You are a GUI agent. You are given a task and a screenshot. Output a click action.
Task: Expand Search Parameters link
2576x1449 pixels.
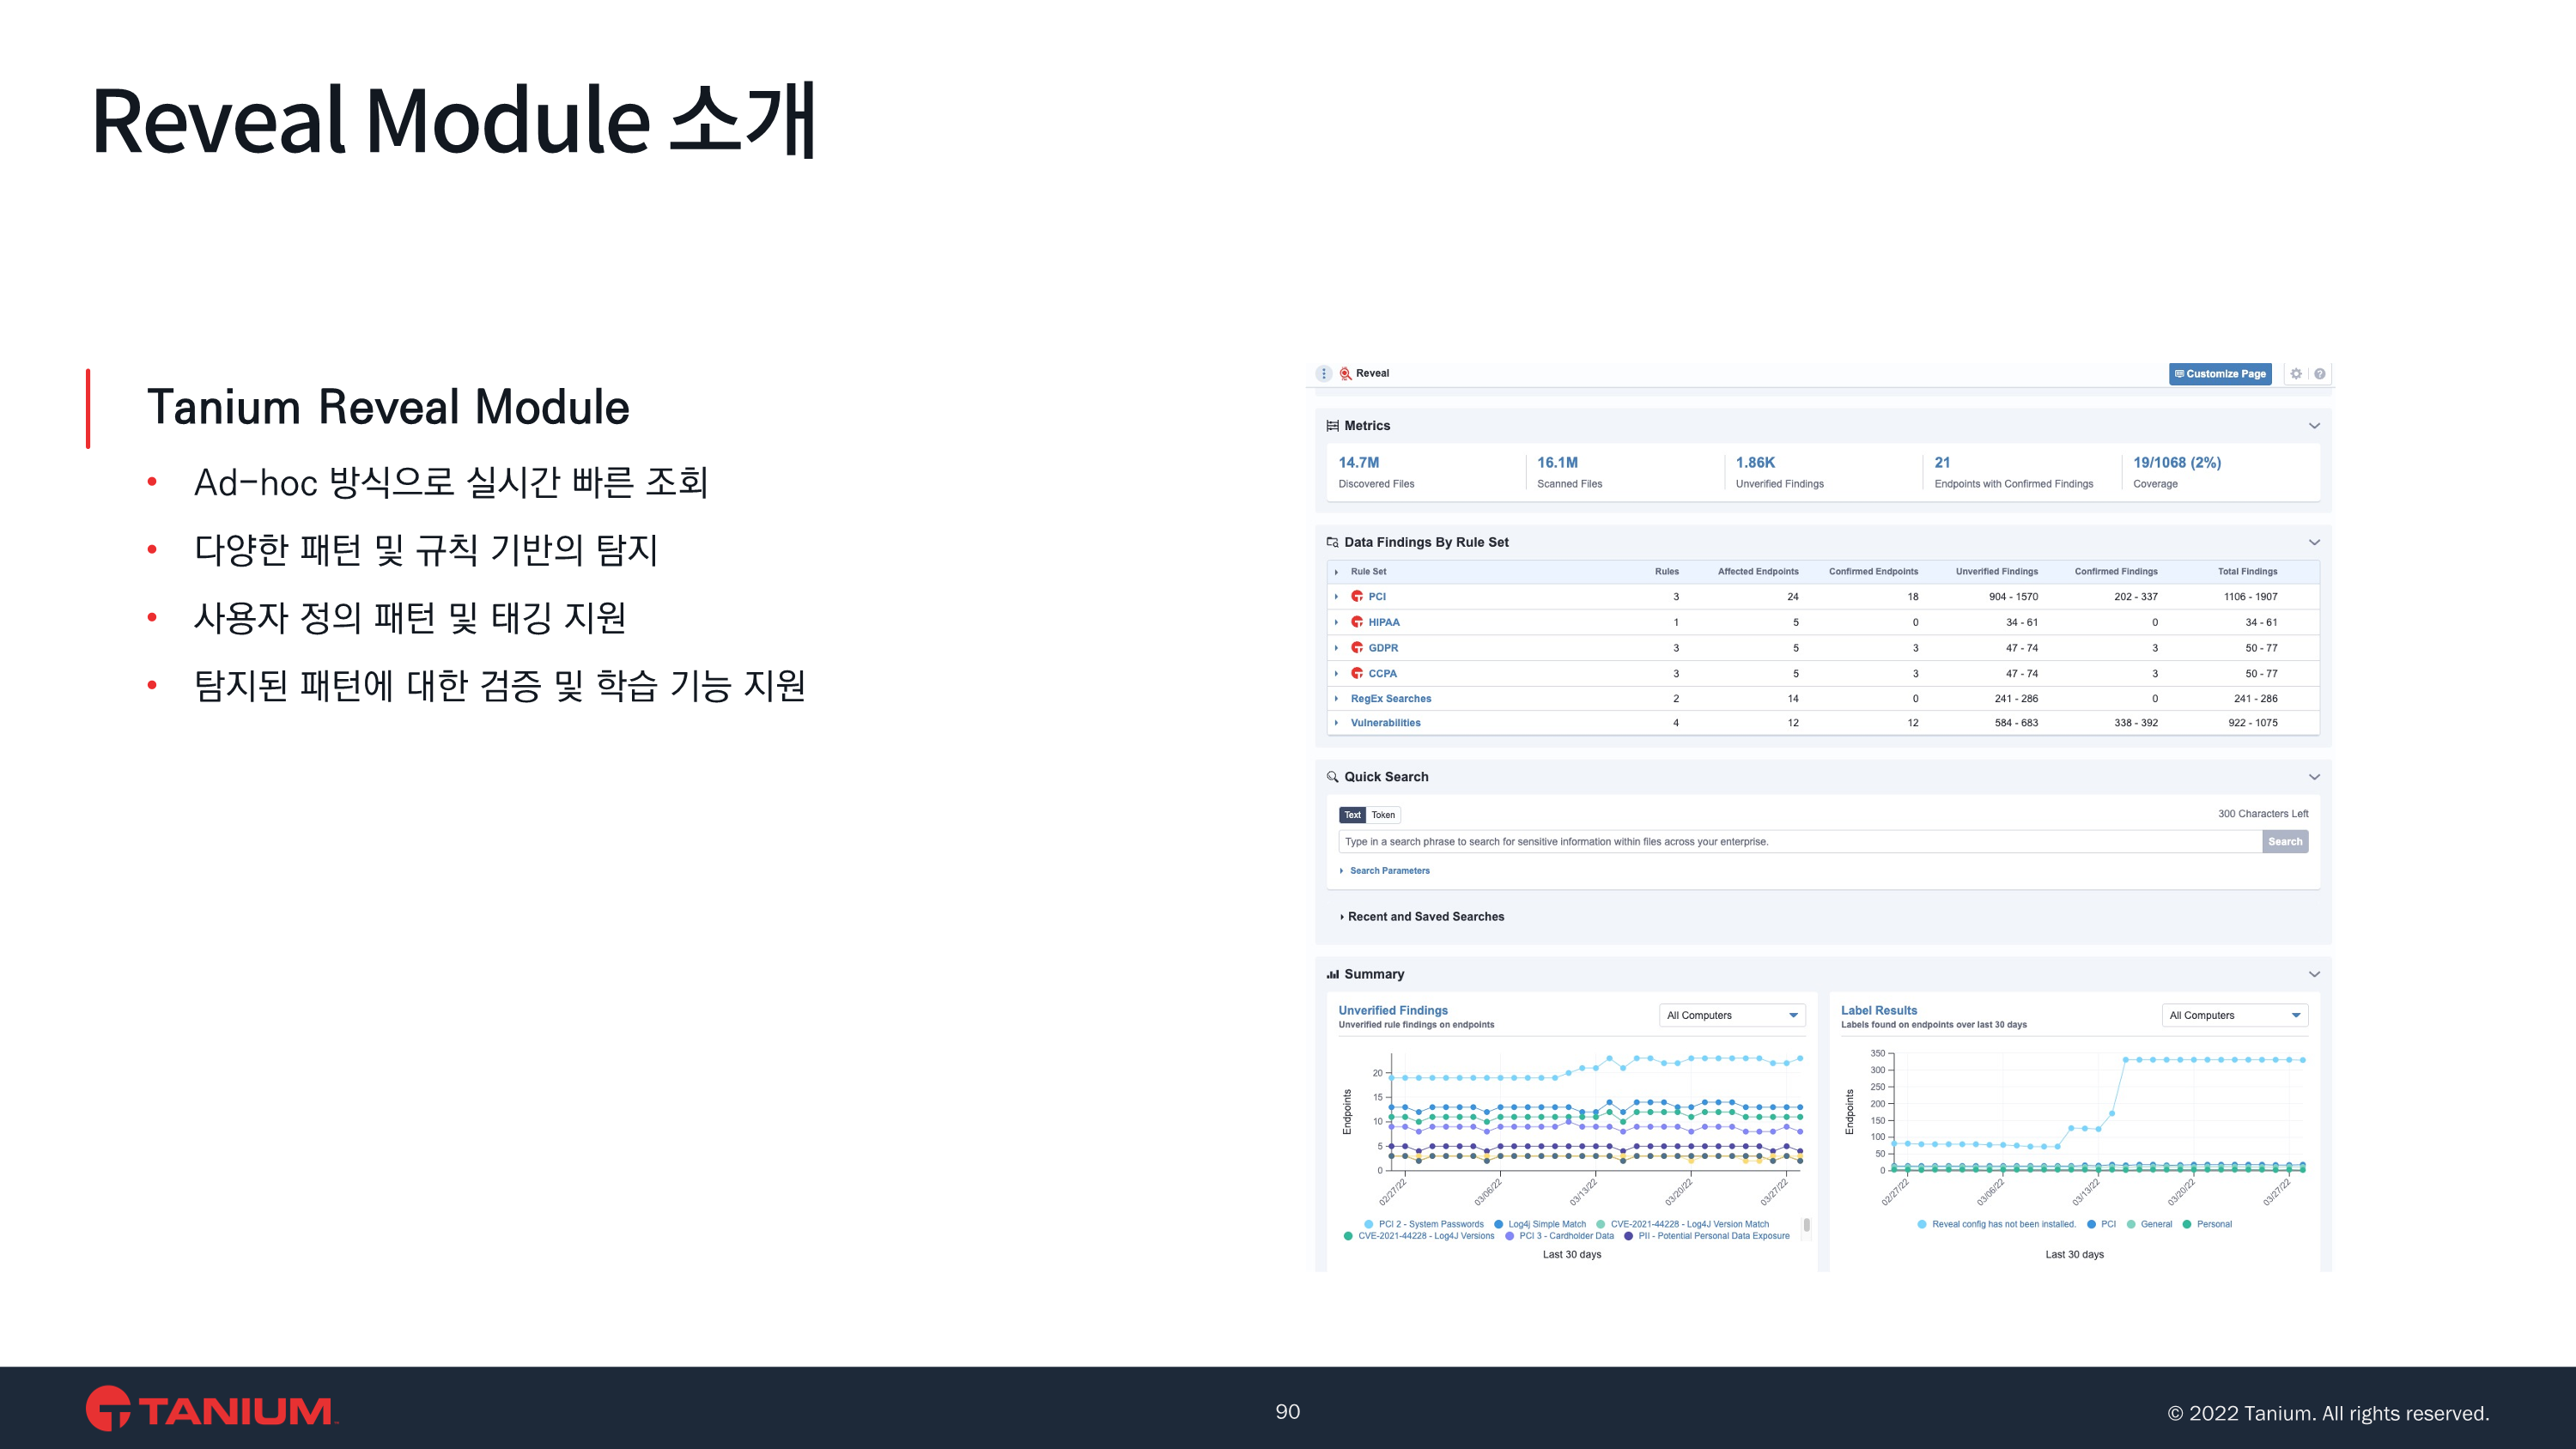coord(1389,871)
